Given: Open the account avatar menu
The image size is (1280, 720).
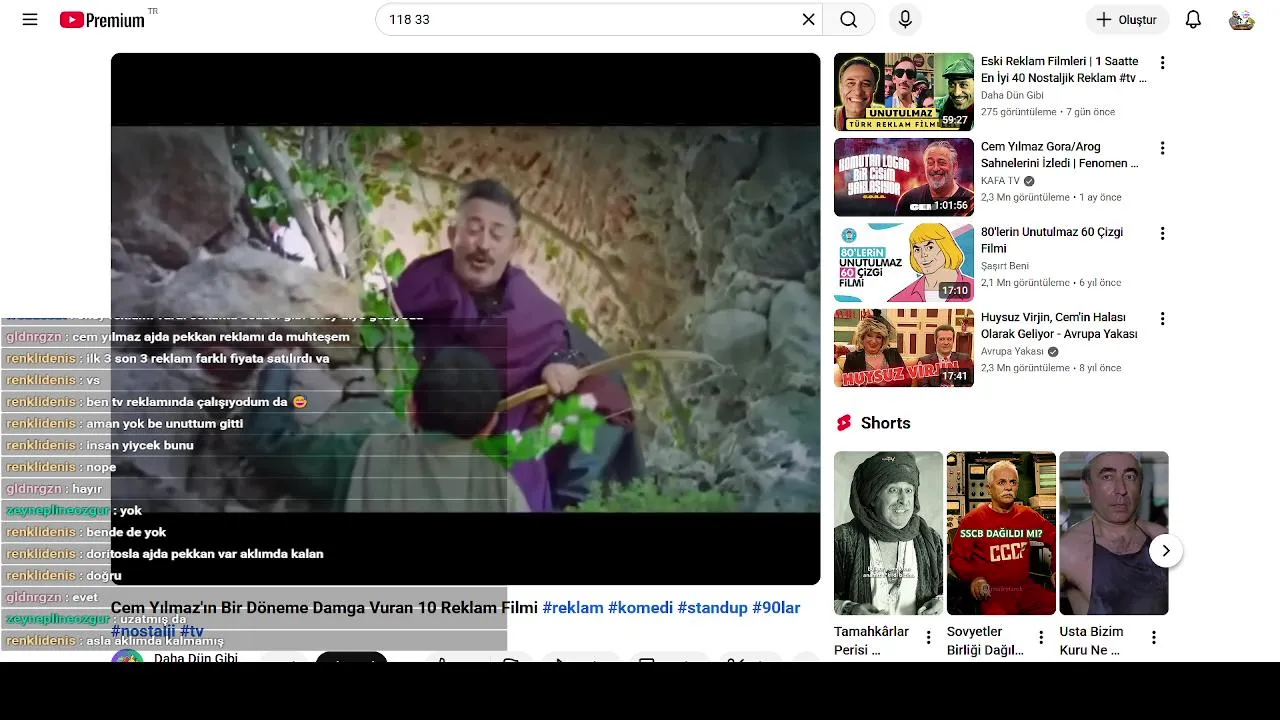Looking at the screenshot, I should click(x=1241, y=19).
